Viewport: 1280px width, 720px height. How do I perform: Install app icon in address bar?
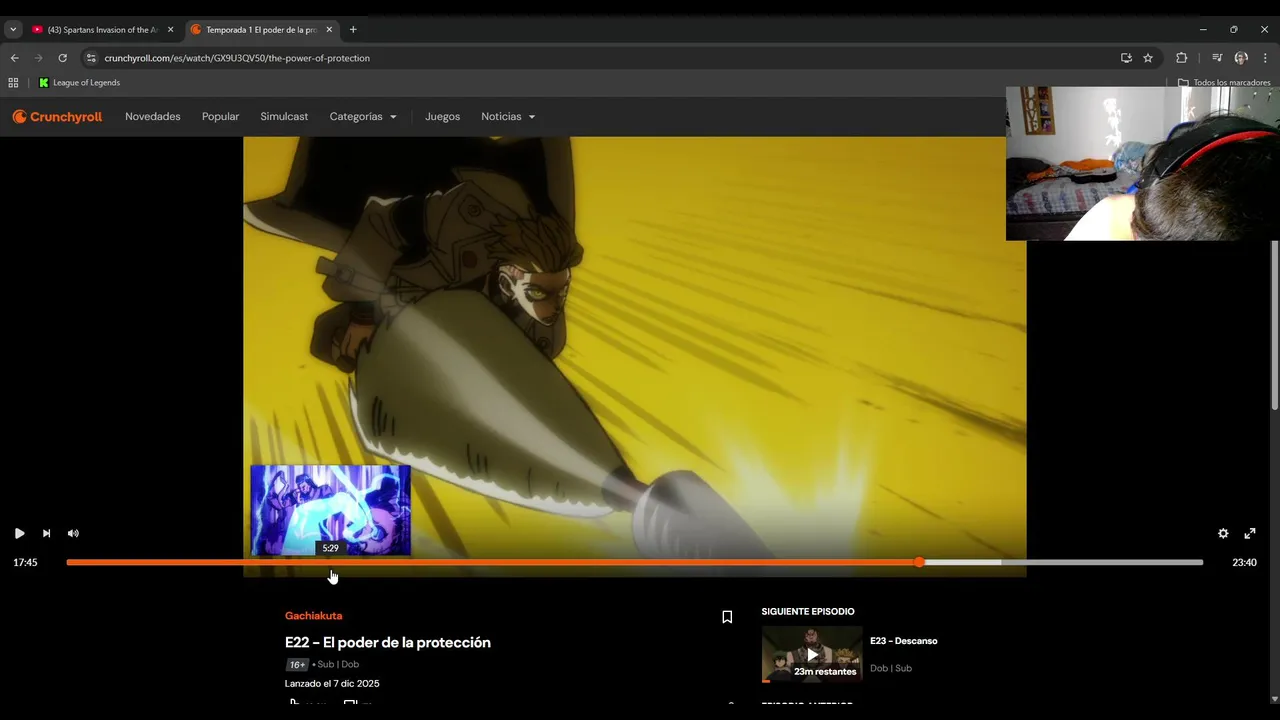click(x=1126, y=58)
